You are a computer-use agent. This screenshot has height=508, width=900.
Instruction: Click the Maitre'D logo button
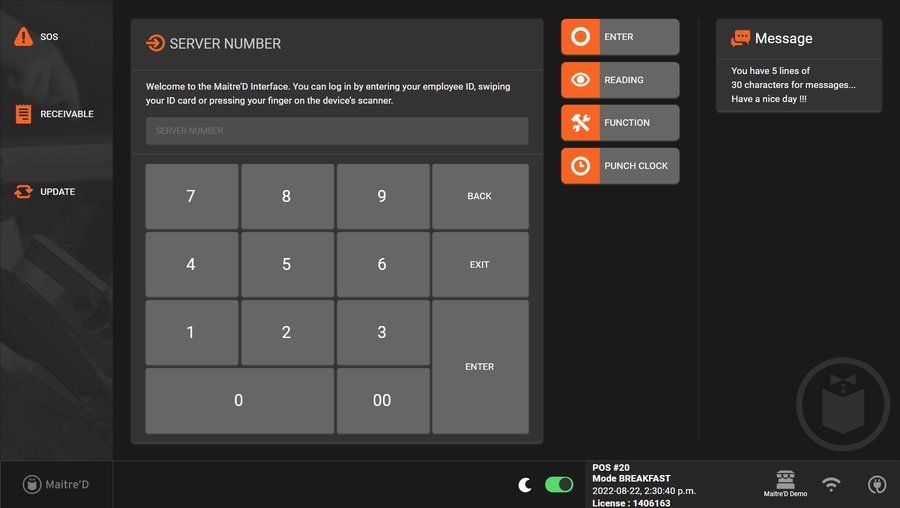56,485
